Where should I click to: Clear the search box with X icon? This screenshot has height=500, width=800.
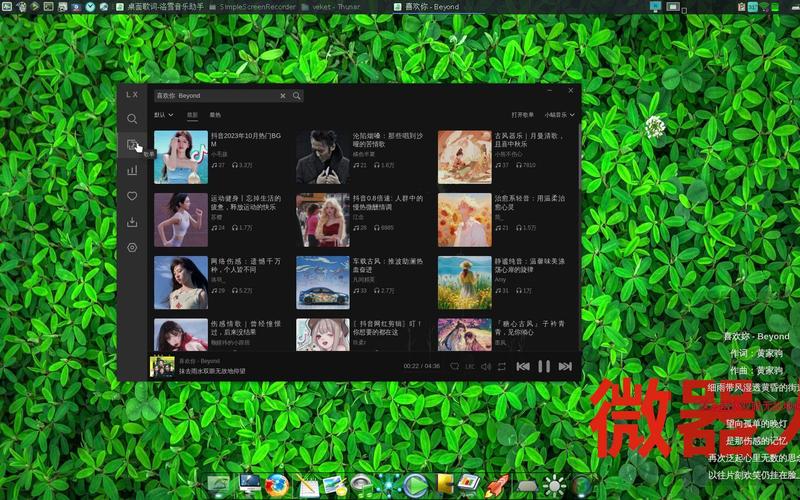coord(283,96)
